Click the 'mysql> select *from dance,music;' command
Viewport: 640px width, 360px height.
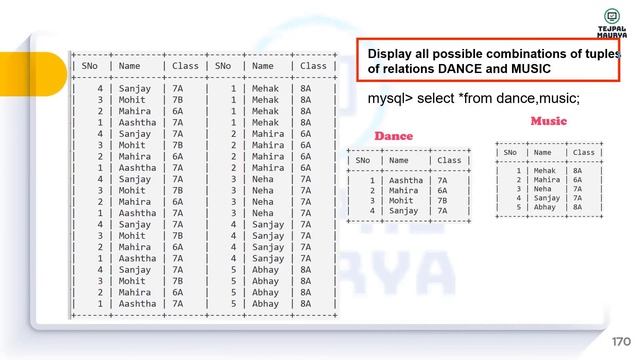(473, 98)
